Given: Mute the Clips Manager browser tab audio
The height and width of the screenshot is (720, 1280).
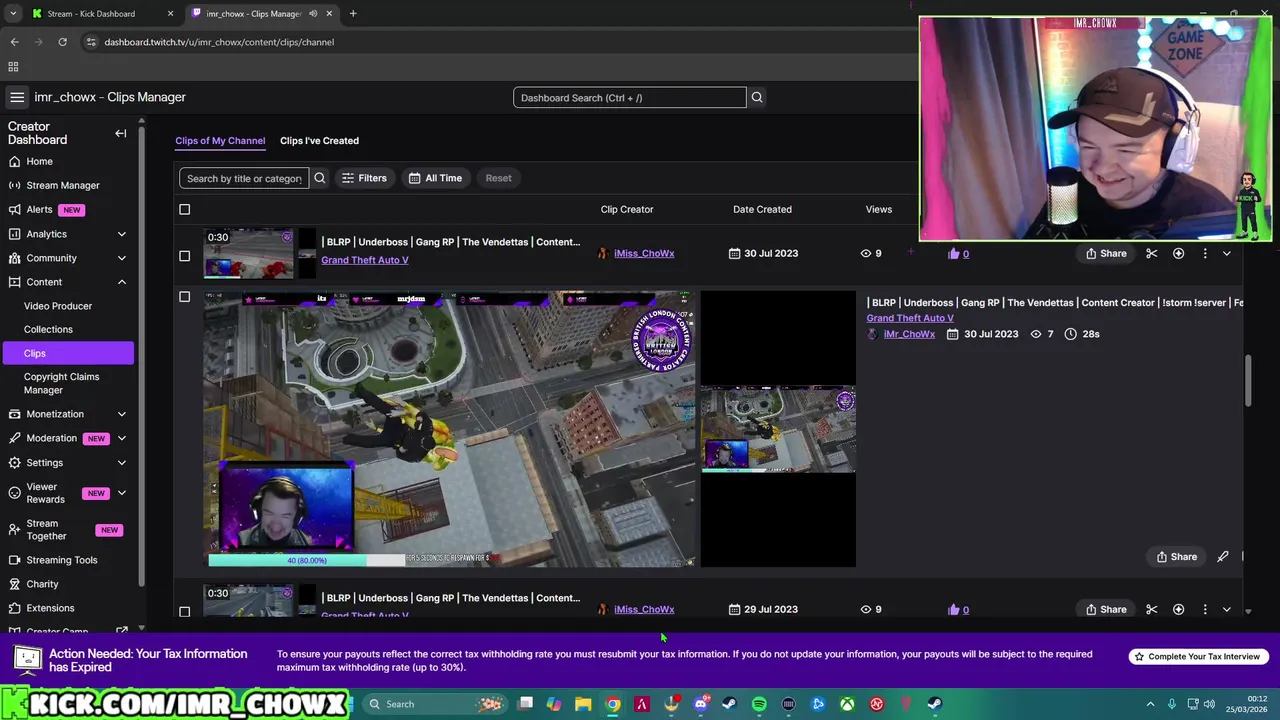Looking at the screenshot, I should [x=313, y=14].
